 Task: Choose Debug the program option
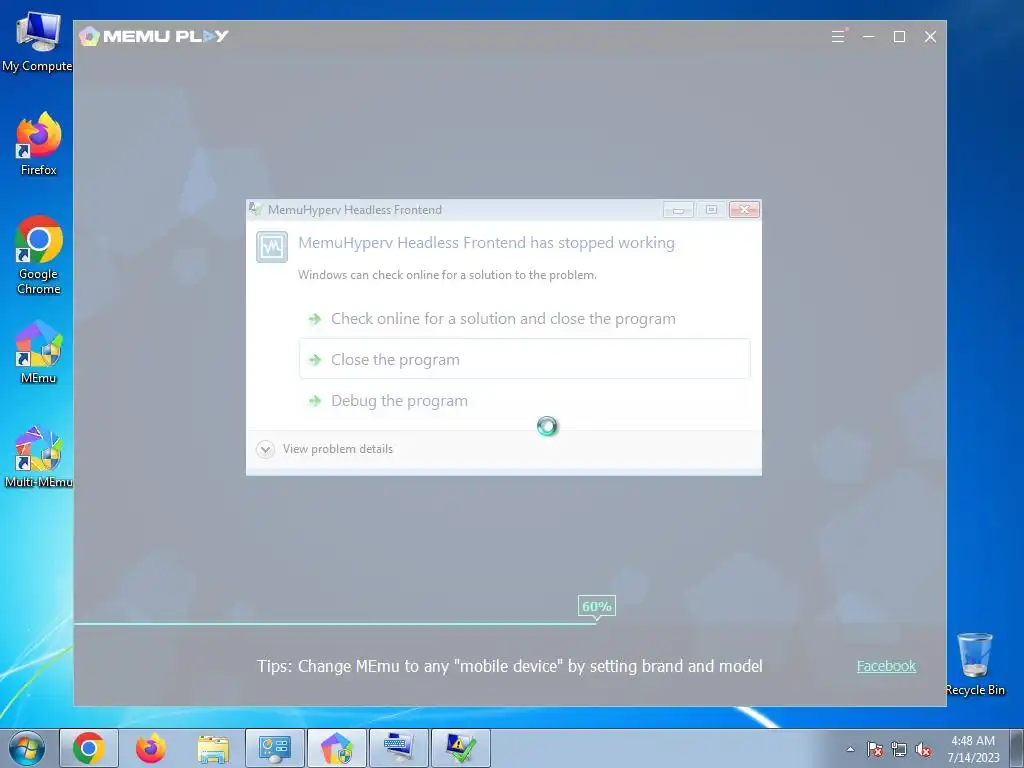[x=524, y=400]
